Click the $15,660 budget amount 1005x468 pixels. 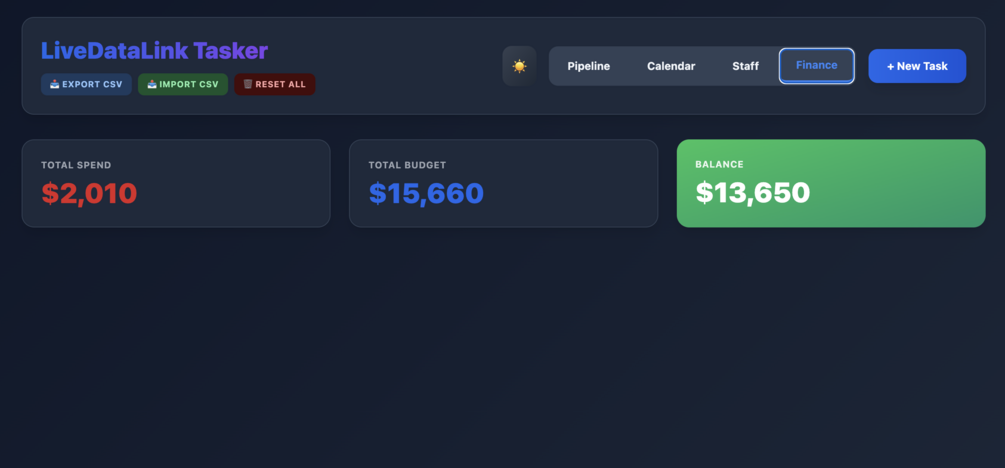(426, 193)
